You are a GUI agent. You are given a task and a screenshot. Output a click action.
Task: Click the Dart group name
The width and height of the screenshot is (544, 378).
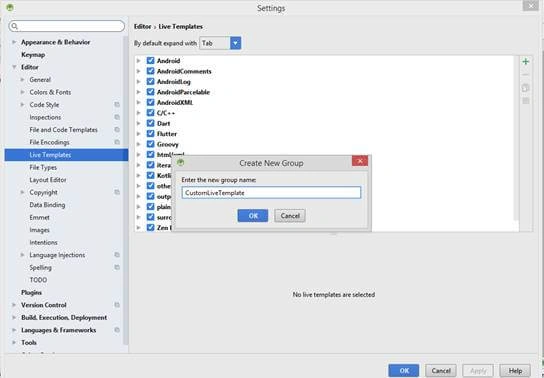[163, 123]
